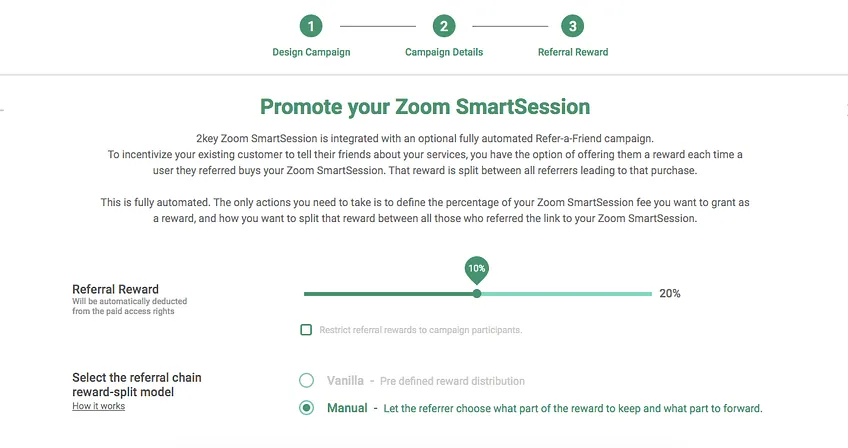
Task: Click the 10% pin bubble above slider
Action: tap(476, 270)
